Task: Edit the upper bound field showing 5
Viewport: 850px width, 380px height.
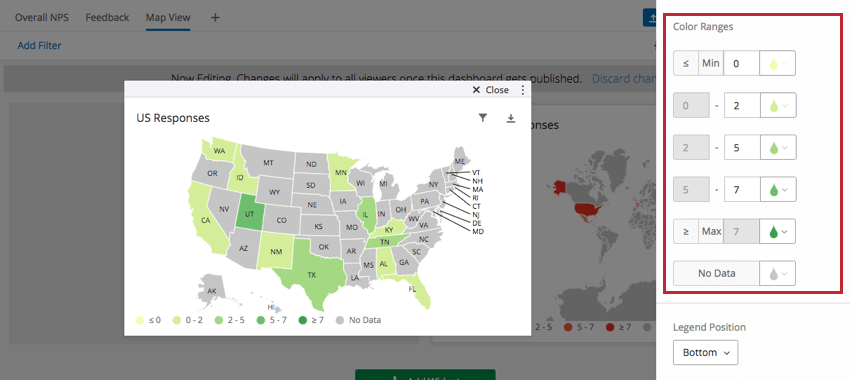Action: click(x=742, y=147)
